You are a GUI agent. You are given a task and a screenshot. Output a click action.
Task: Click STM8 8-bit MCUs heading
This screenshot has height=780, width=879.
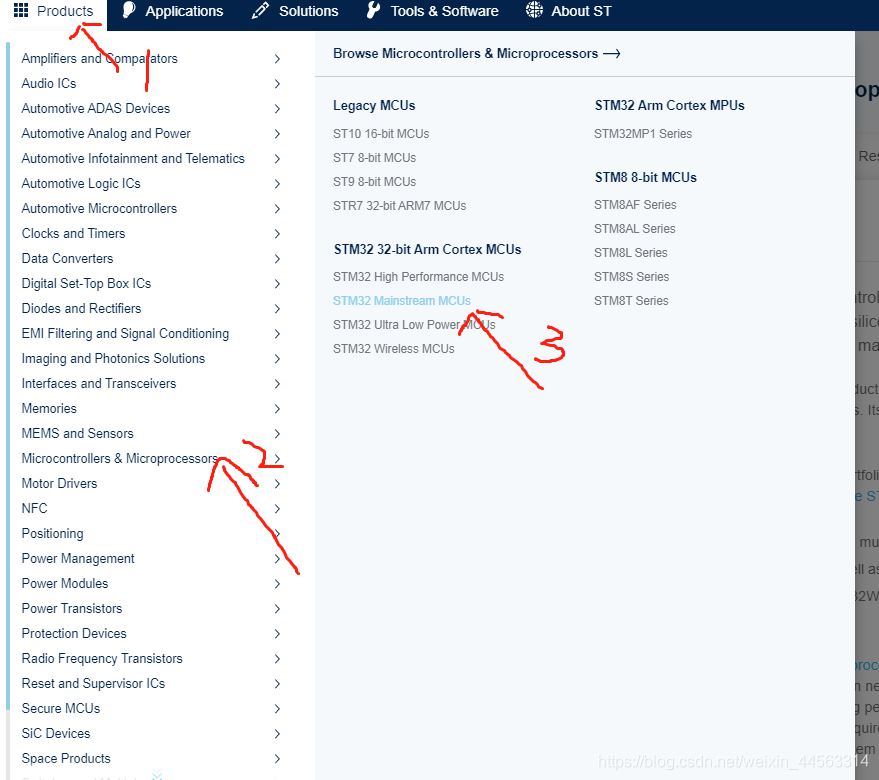pyautogui.click(x=645, y=177)
